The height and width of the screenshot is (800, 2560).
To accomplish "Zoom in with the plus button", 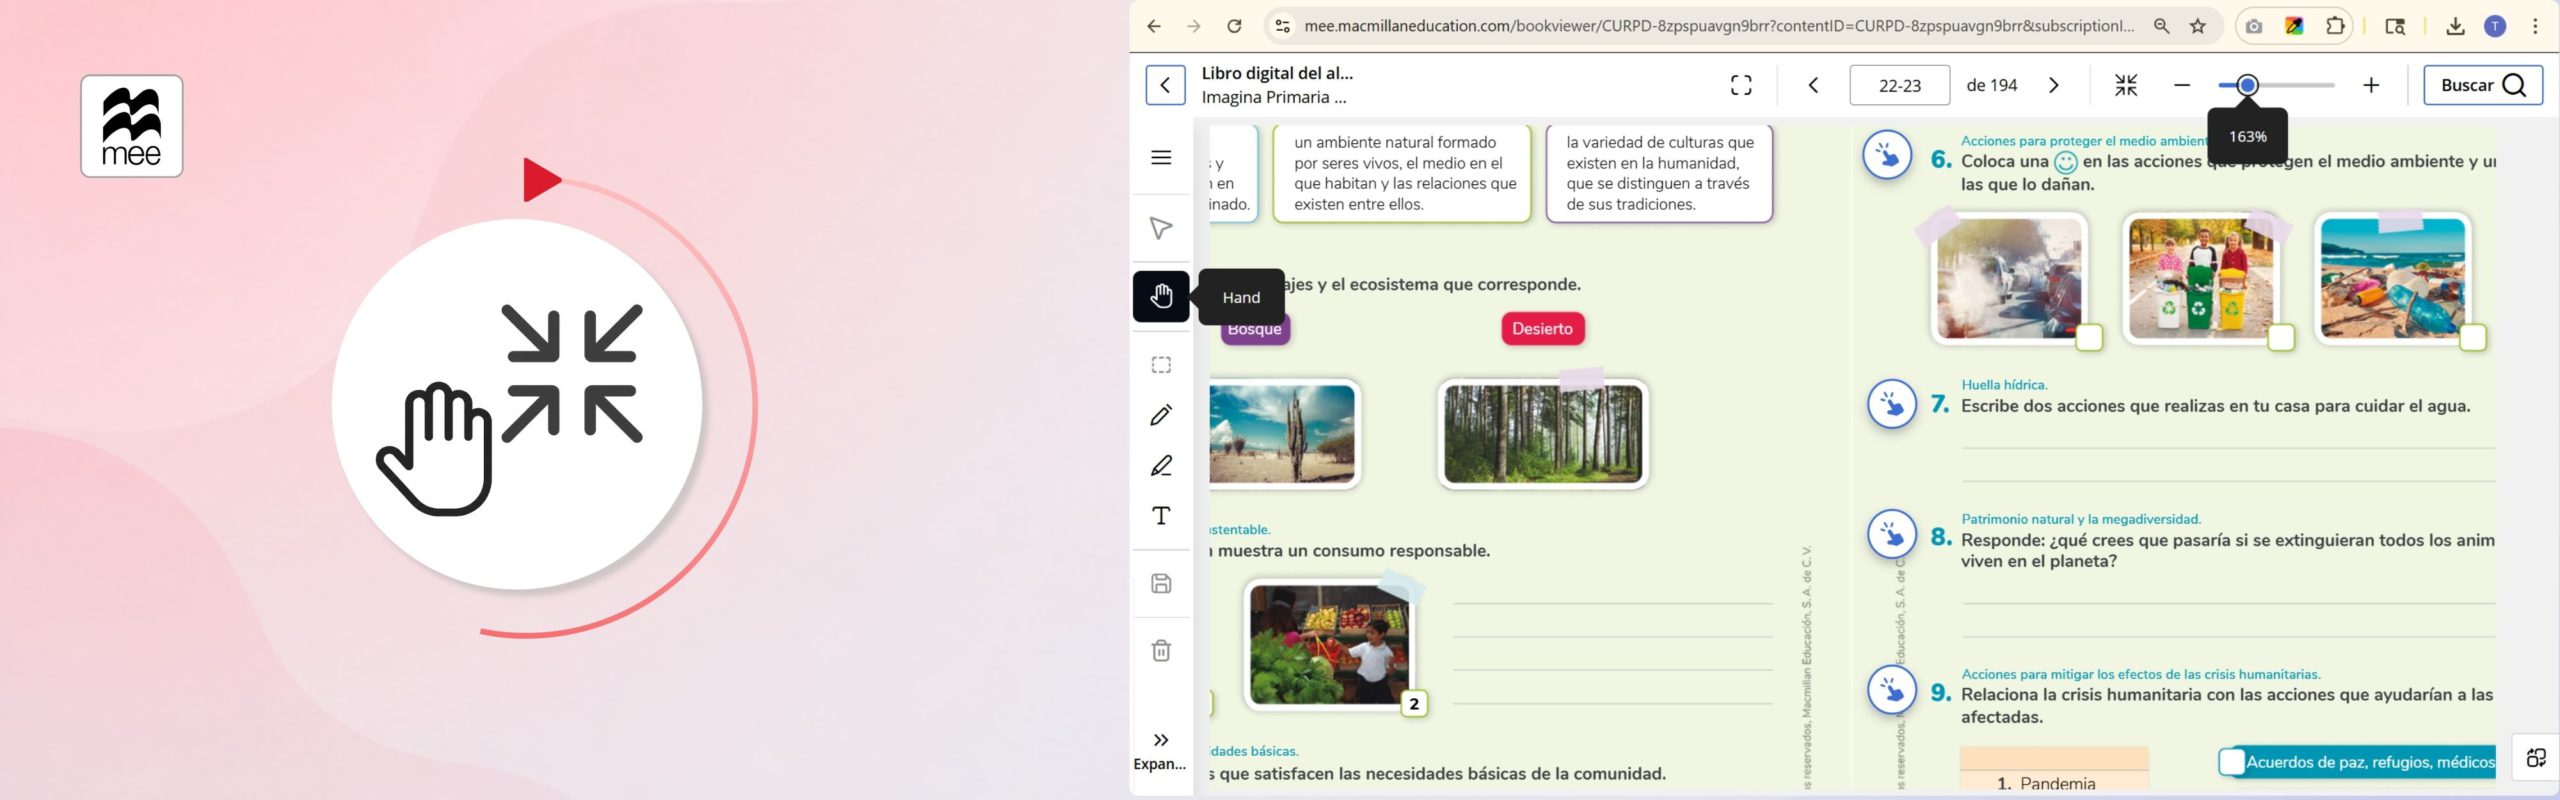I will pyautogui.click(x=2371, y=85).
